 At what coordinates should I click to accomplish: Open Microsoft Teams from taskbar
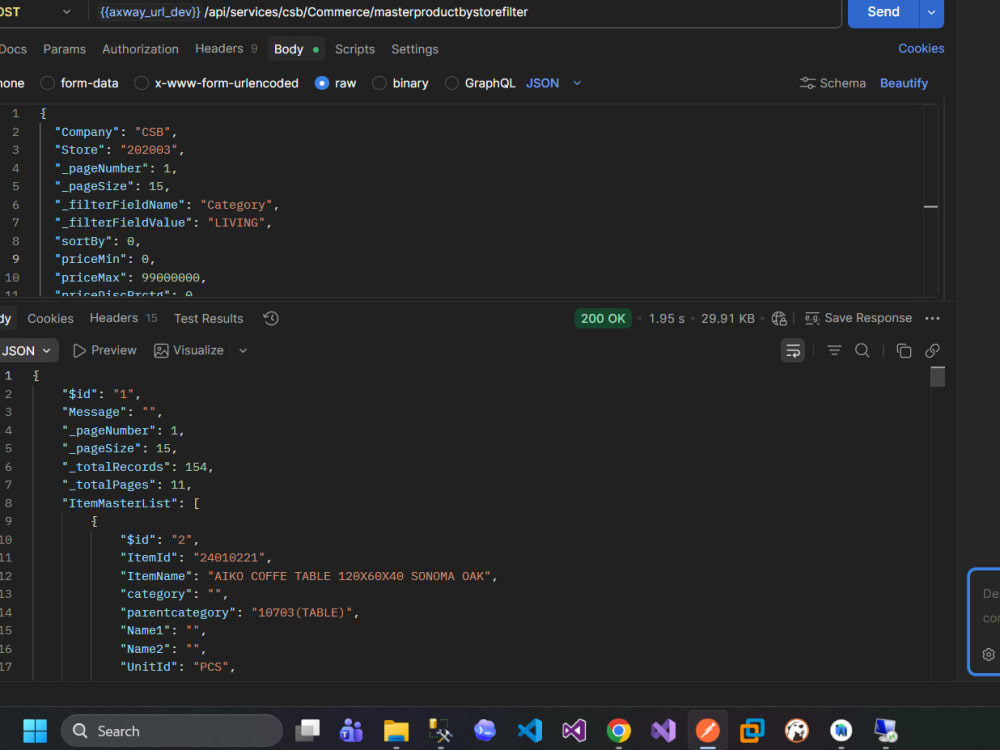pos(351,730)
